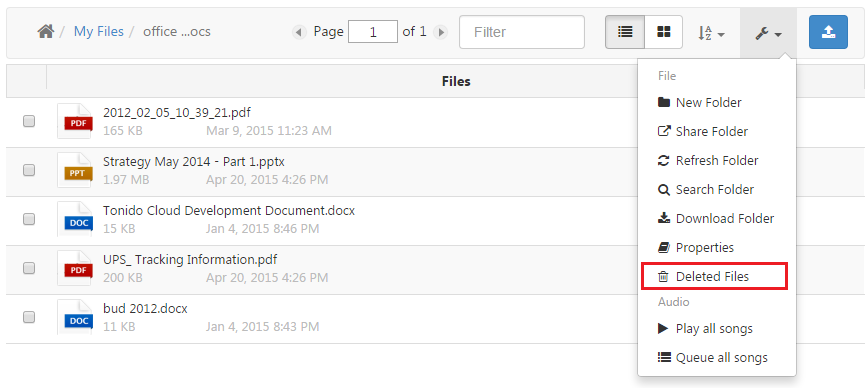The width and height of the screenshot is (866, 388).
Task: Switch to grid view
Action: 663,32
